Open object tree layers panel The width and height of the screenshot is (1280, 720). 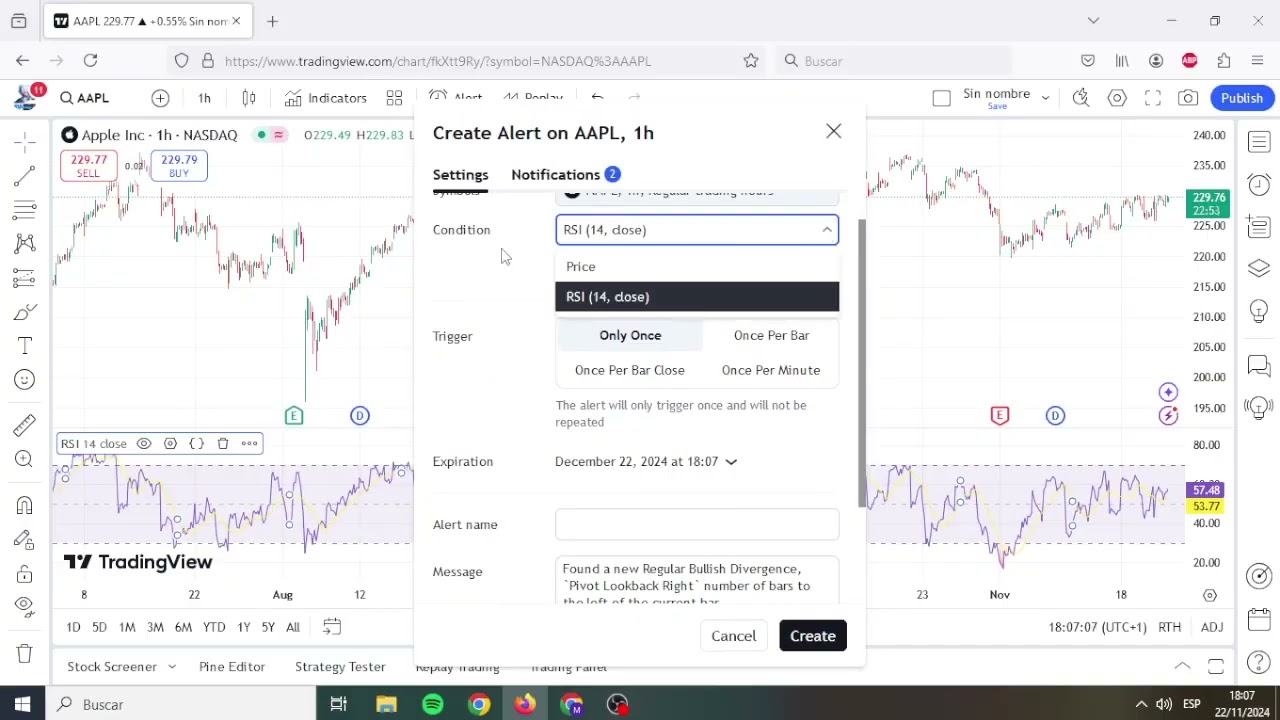[x=1259, y=268]
